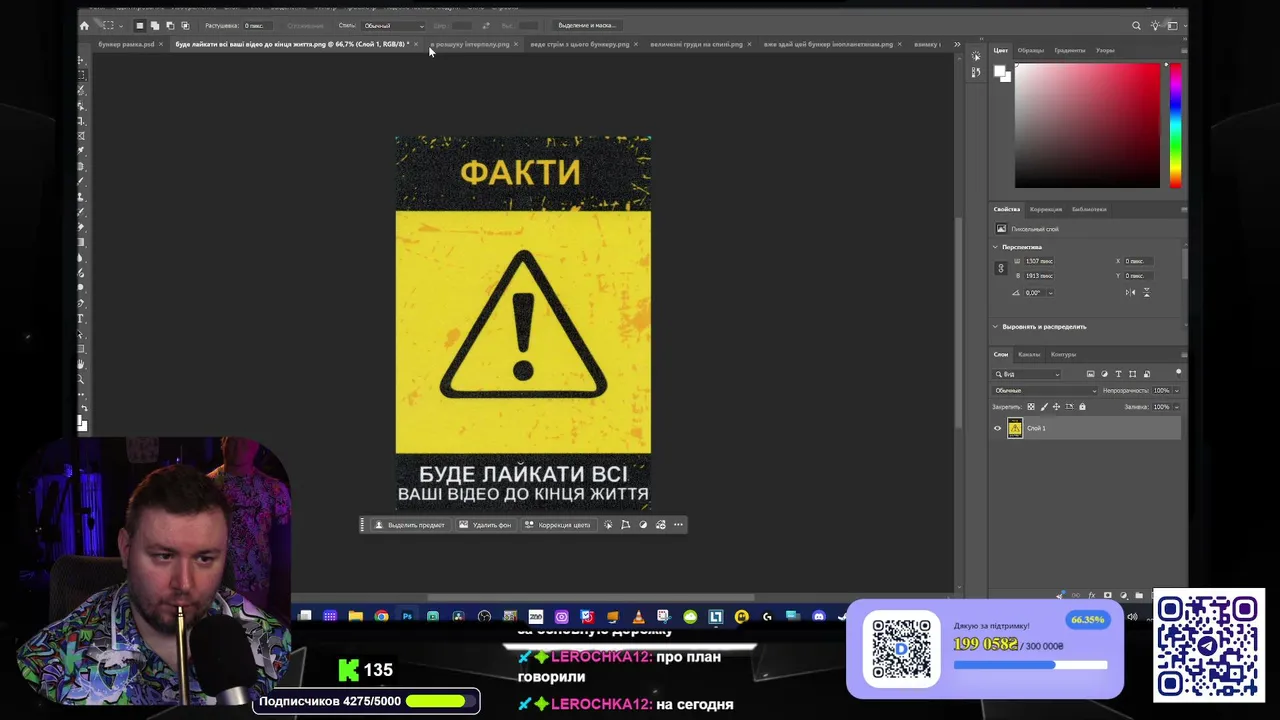Click flip vertical icon in Properties panel
This screenshot has height=720, width=1280.
pyautogui.click(x=1146, y=292)
